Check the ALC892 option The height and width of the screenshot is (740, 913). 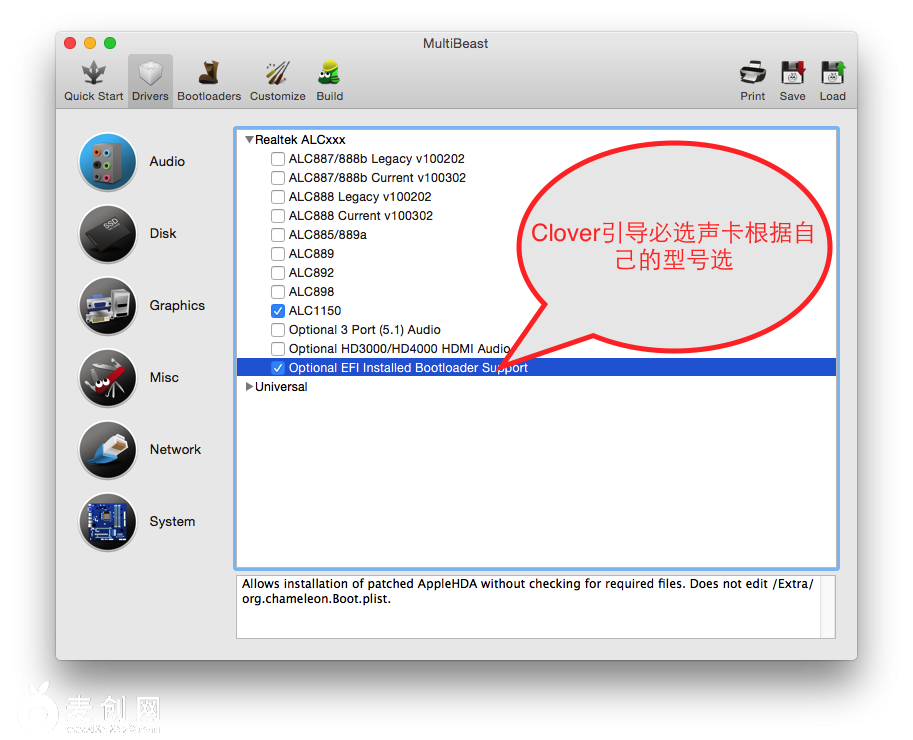pos(278,273)
